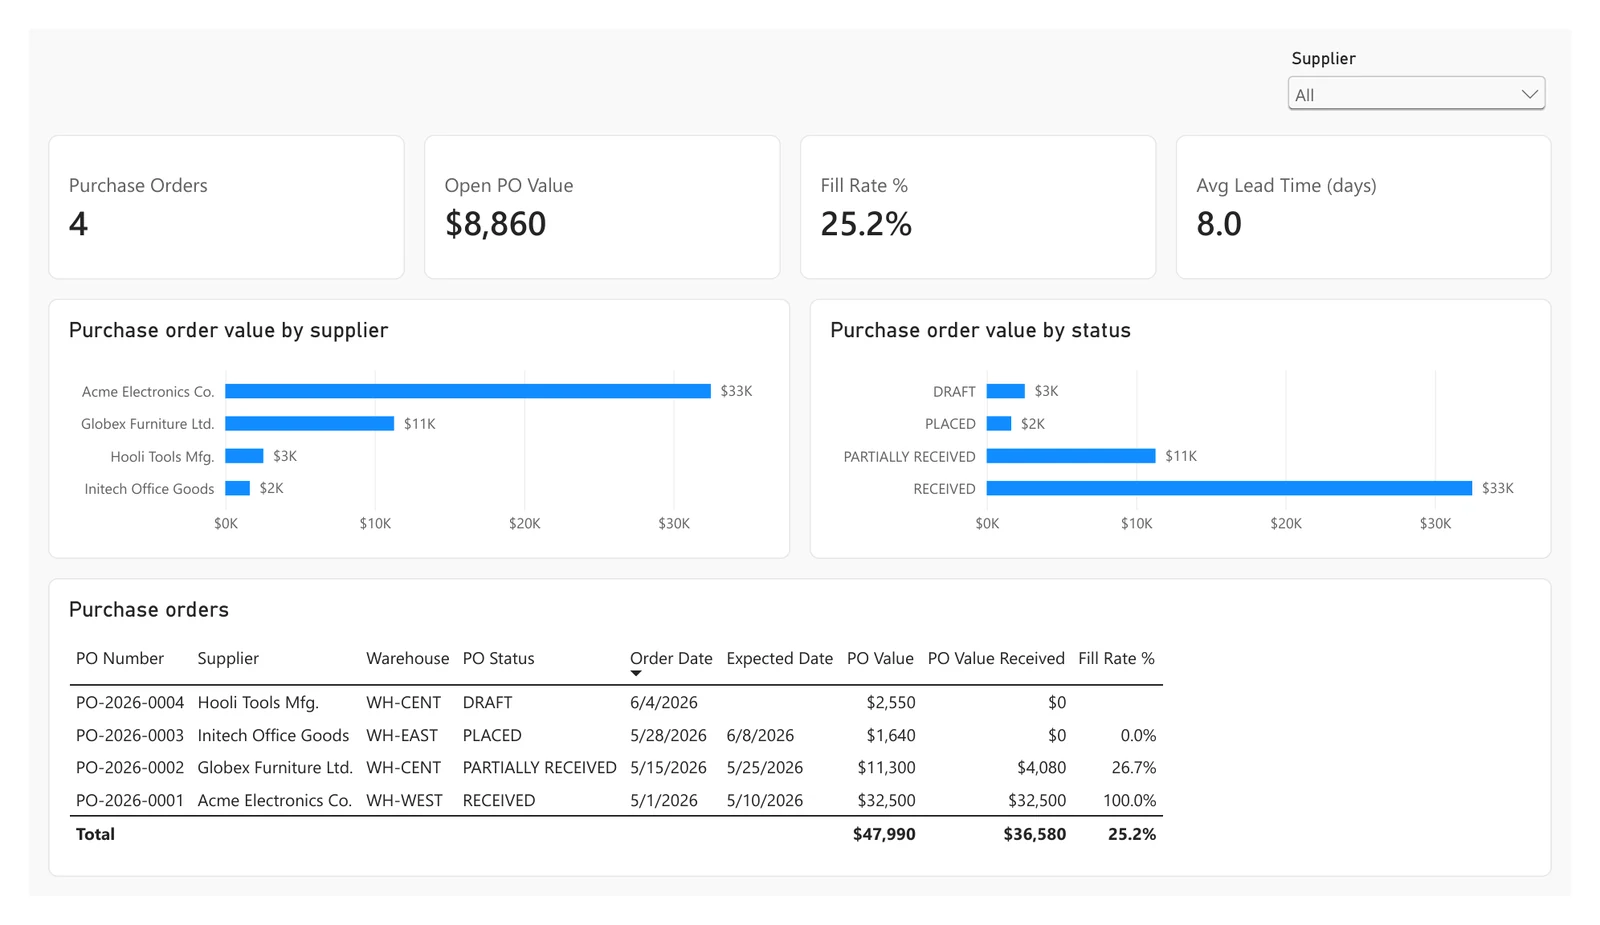1600x925 pixels.
Task: Sort by PO Value Received column header
Action: click(996, 658)
